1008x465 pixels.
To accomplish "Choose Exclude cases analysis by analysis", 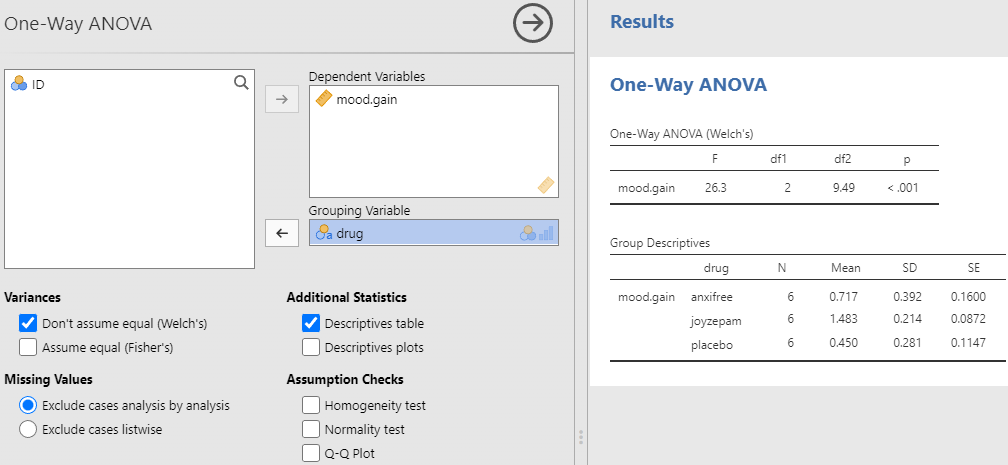I will [x=28, y=405].
